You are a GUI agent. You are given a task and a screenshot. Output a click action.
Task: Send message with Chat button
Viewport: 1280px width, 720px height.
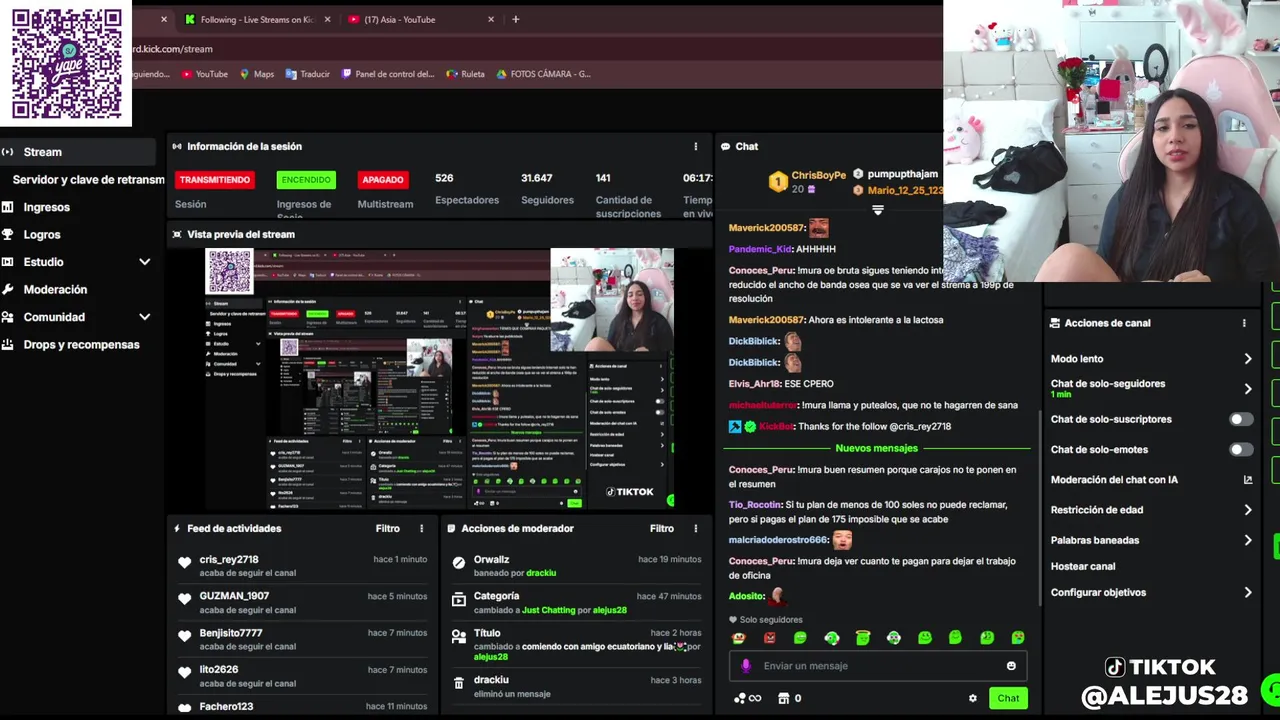pos(1008,698)
